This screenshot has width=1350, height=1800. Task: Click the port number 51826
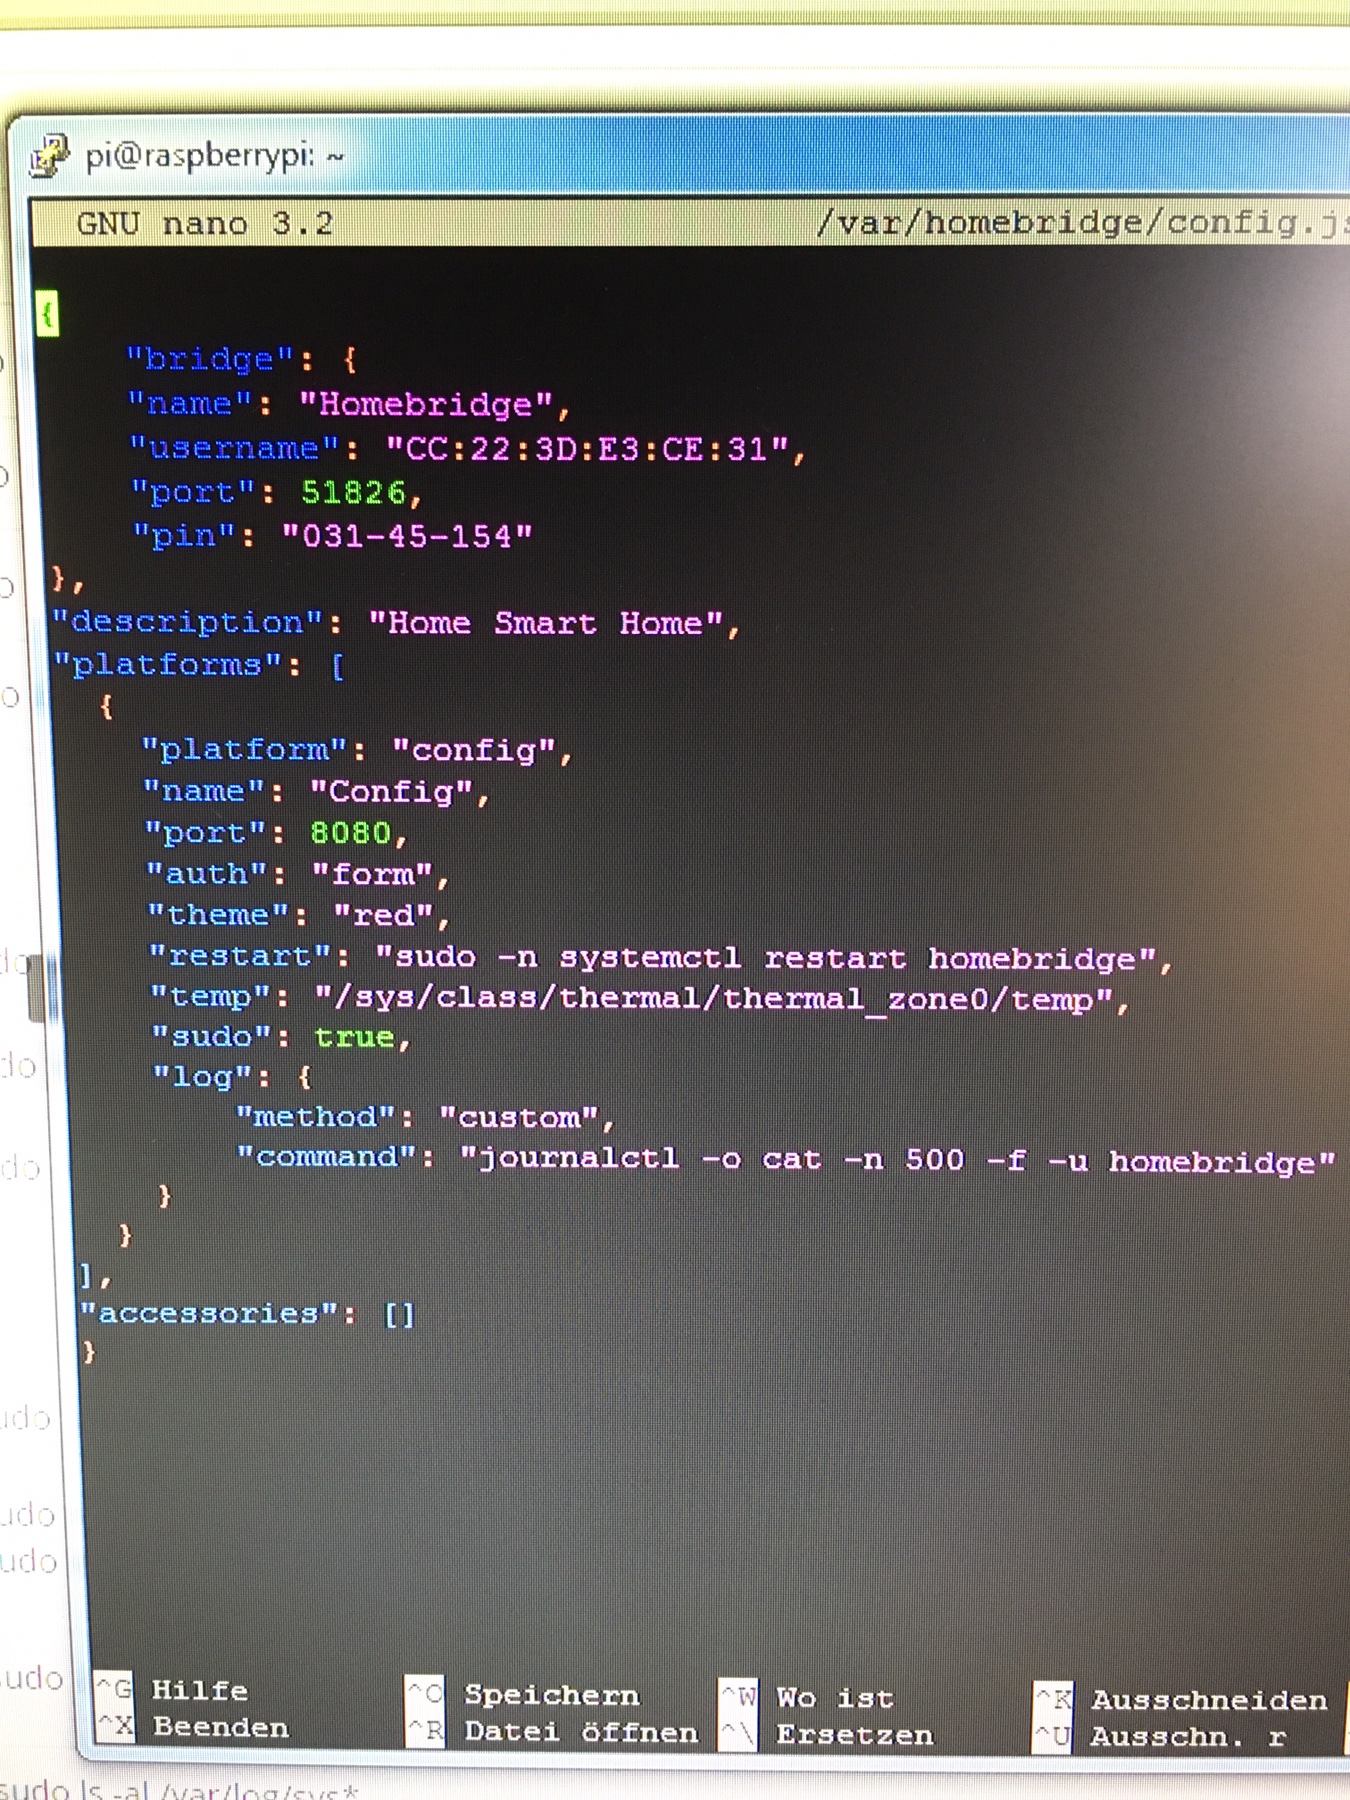[354, 492]
